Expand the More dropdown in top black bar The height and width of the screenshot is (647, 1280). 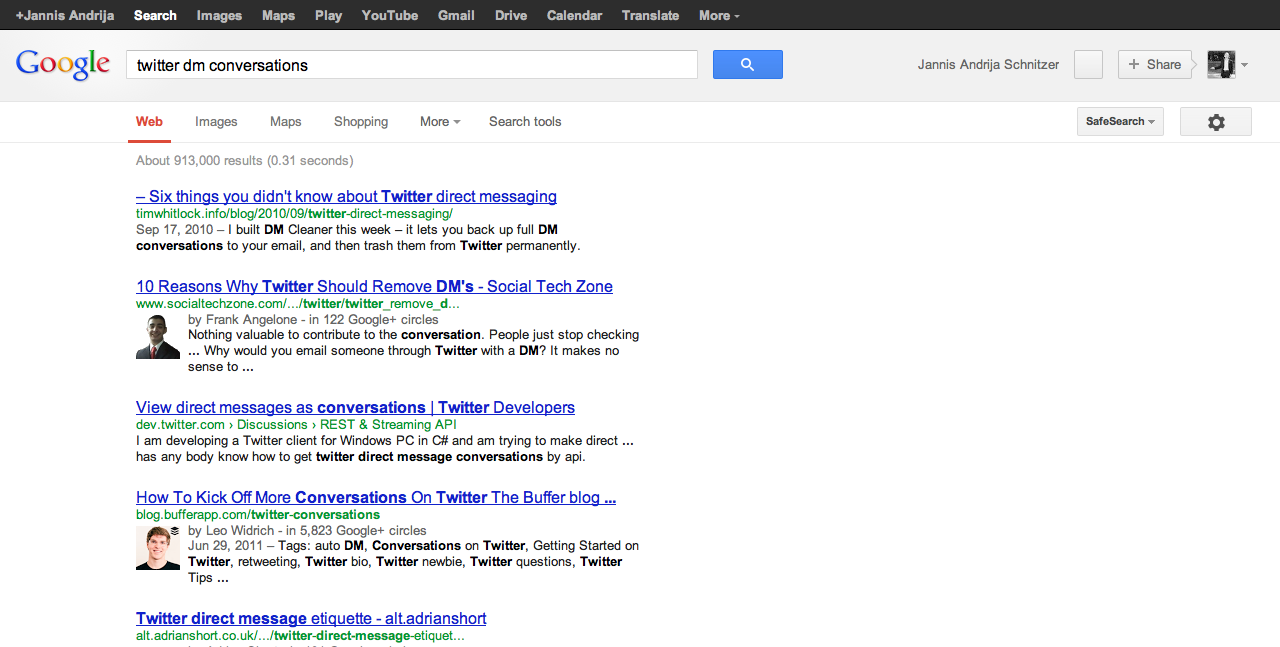click(x=719, y=15)
